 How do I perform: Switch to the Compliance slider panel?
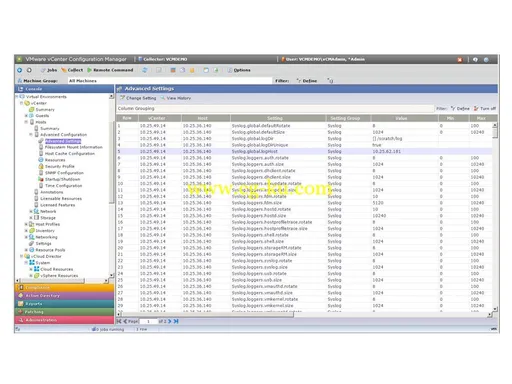64,287
